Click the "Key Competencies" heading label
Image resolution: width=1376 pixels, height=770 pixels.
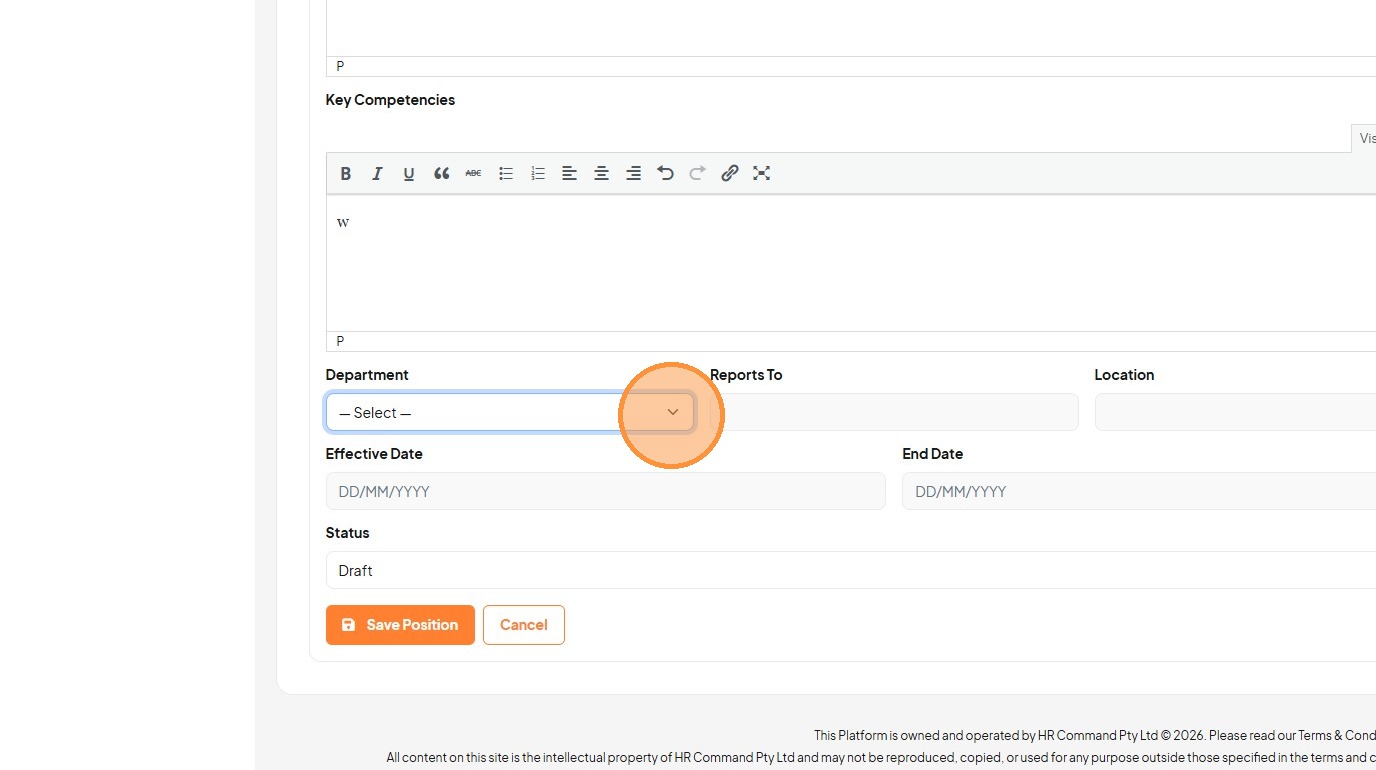click(x=390, y=100)
